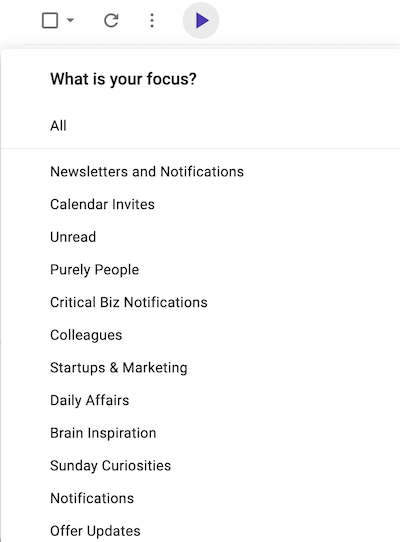Pick the Brain Inspiration focus
Viewport: 400px width, 542px height.
coord(201,433)
